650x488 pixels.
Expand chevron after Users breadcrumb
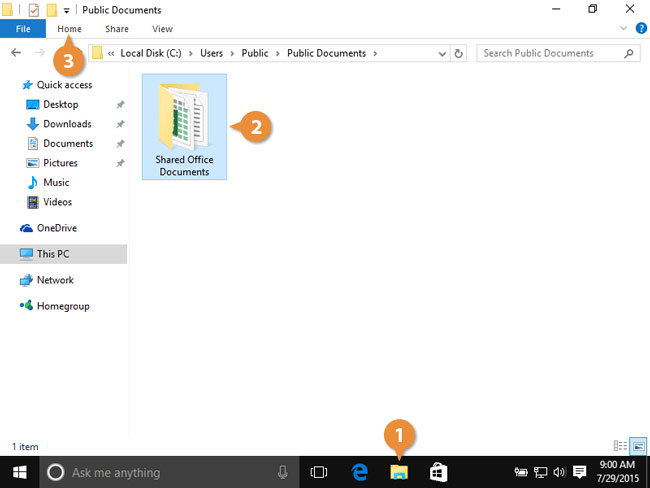[x=232, y=53]
